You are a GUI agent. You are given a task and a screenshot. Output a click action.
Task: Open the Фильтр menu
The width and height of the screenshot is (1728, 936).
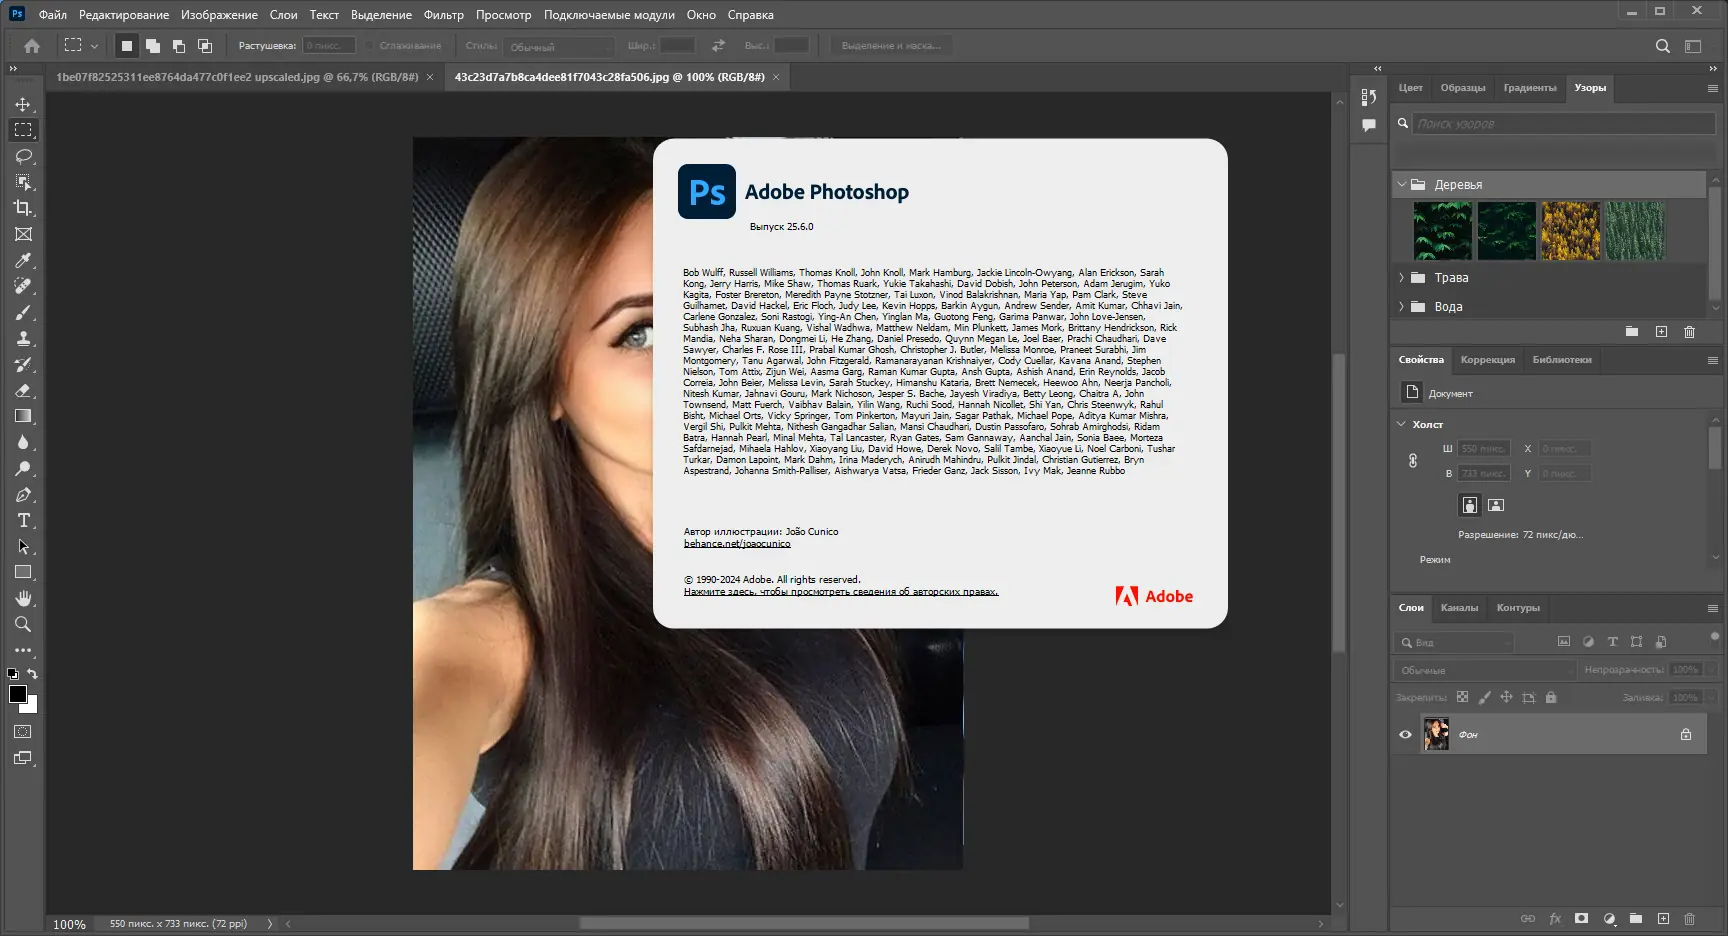coord(445,14)
